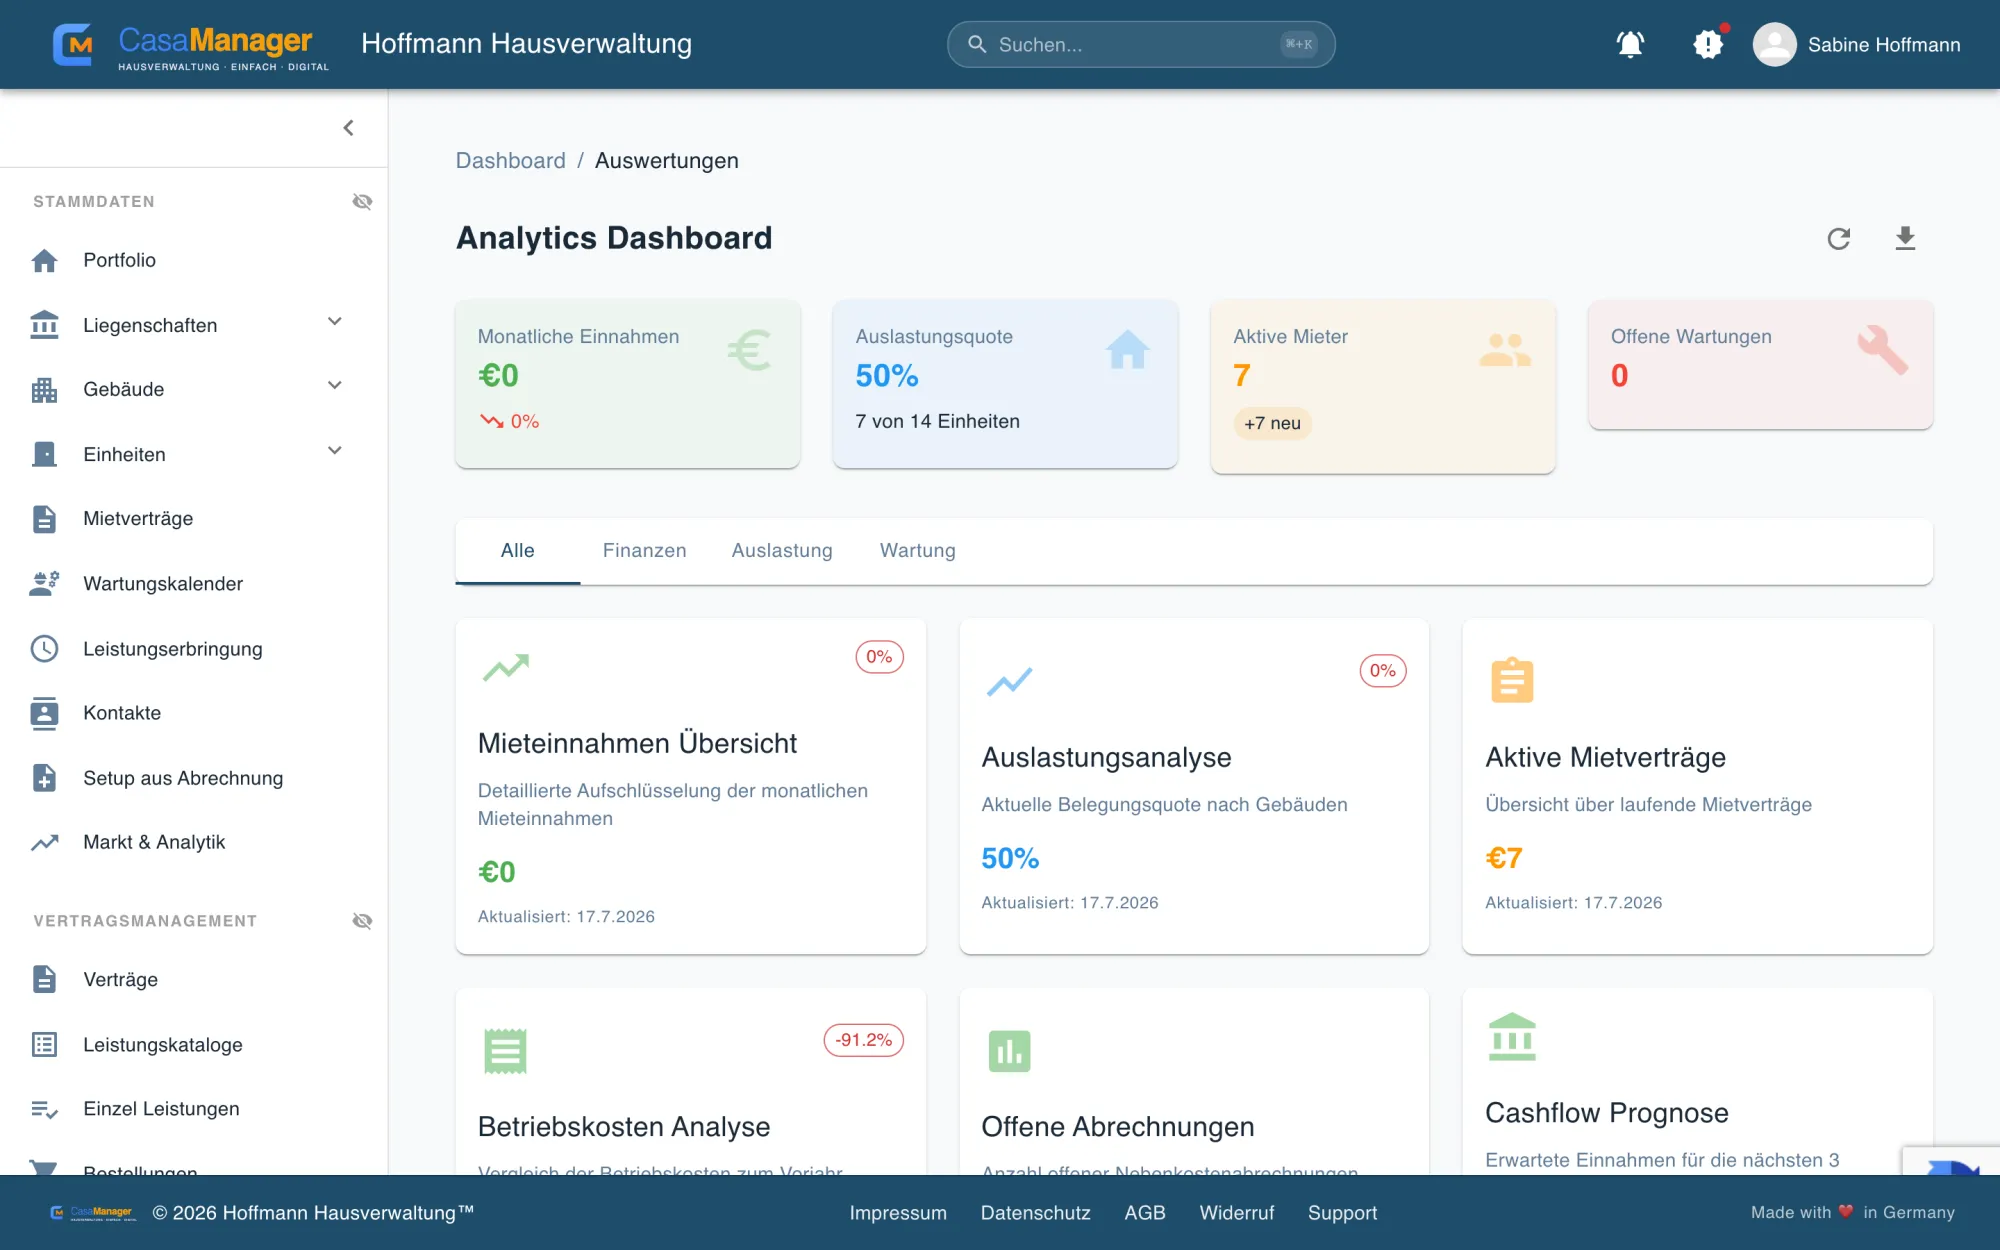Click the CasaManager logo icon

(73, 44)
